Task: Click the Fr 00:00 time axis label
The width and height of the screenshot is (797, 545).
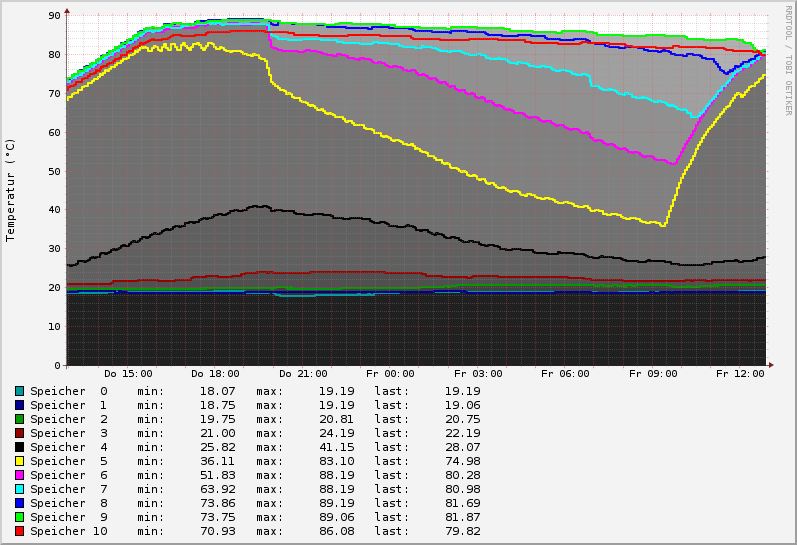Action: click(x=390, y=374)
